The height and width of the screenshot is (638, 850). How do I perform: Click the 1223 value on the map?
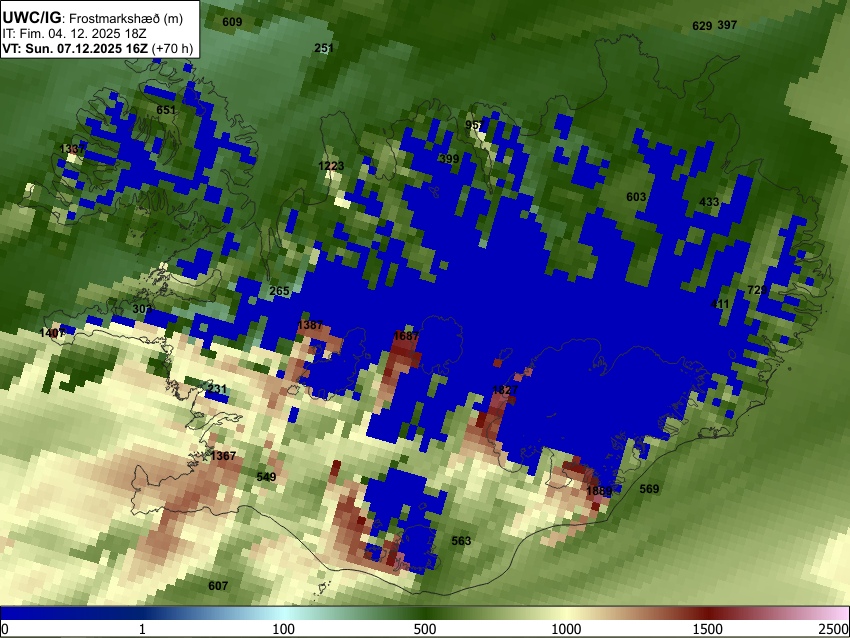click(x=331, y=166)
